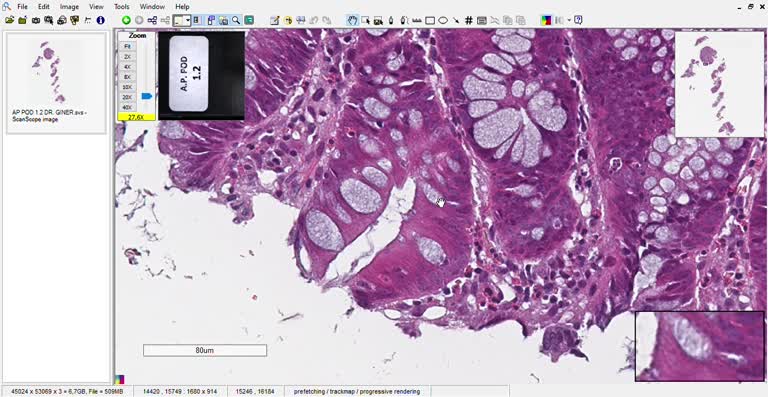
Task: Set zoom to 20X
Action: pos(127,97)
